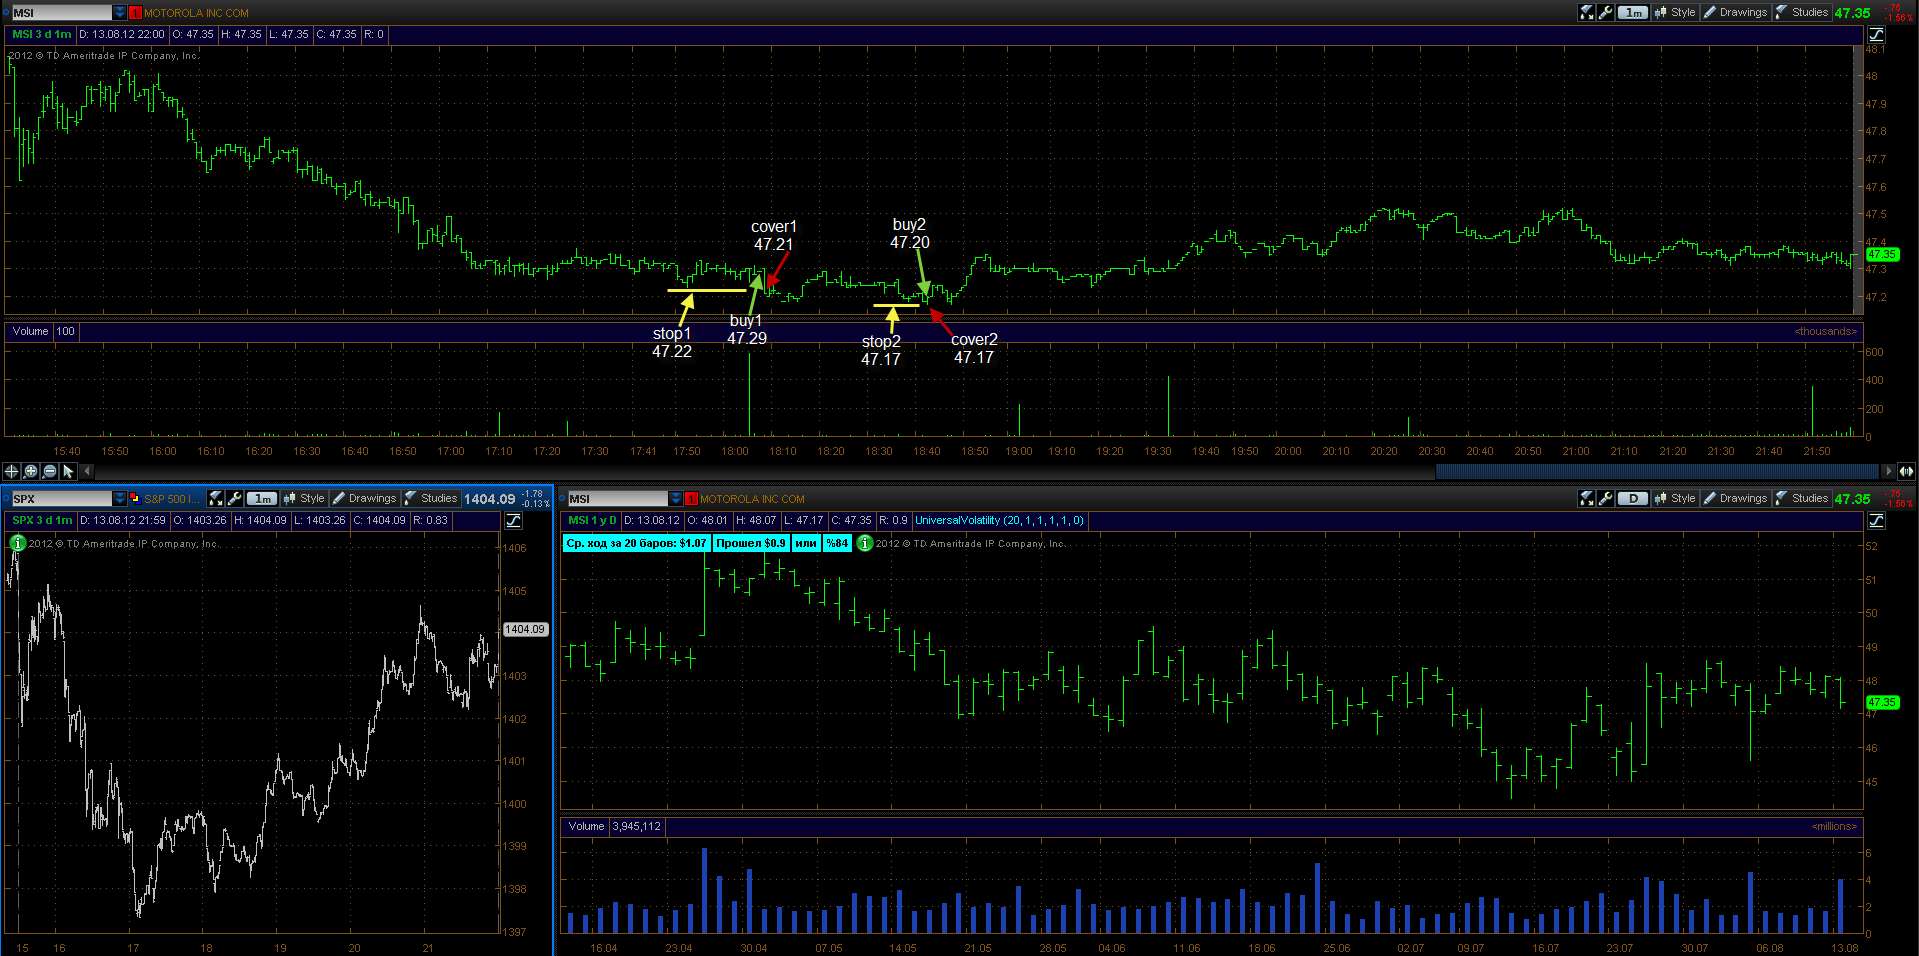Expand the SPX symbol dropdown arrow
1919x956 pixels.
tap(120, 498)
